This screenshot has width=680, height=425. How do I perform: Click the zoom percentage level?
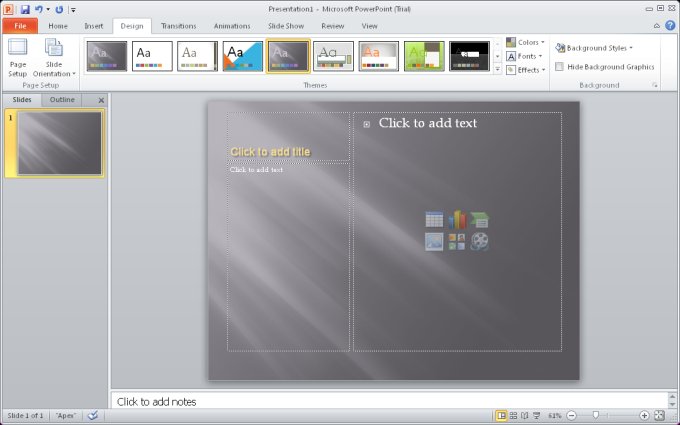pyautogui.click(x=555, y=415)
